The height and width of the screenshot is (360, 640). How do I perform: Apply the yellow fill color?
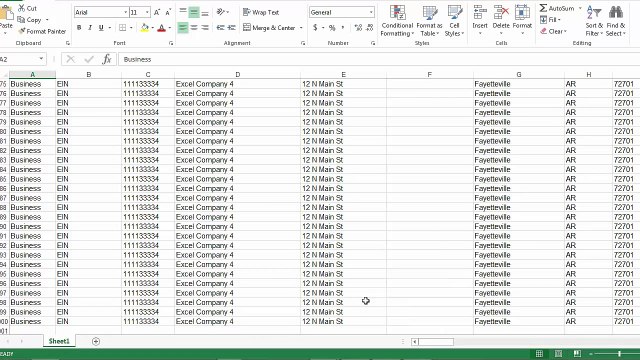(144, 28)
